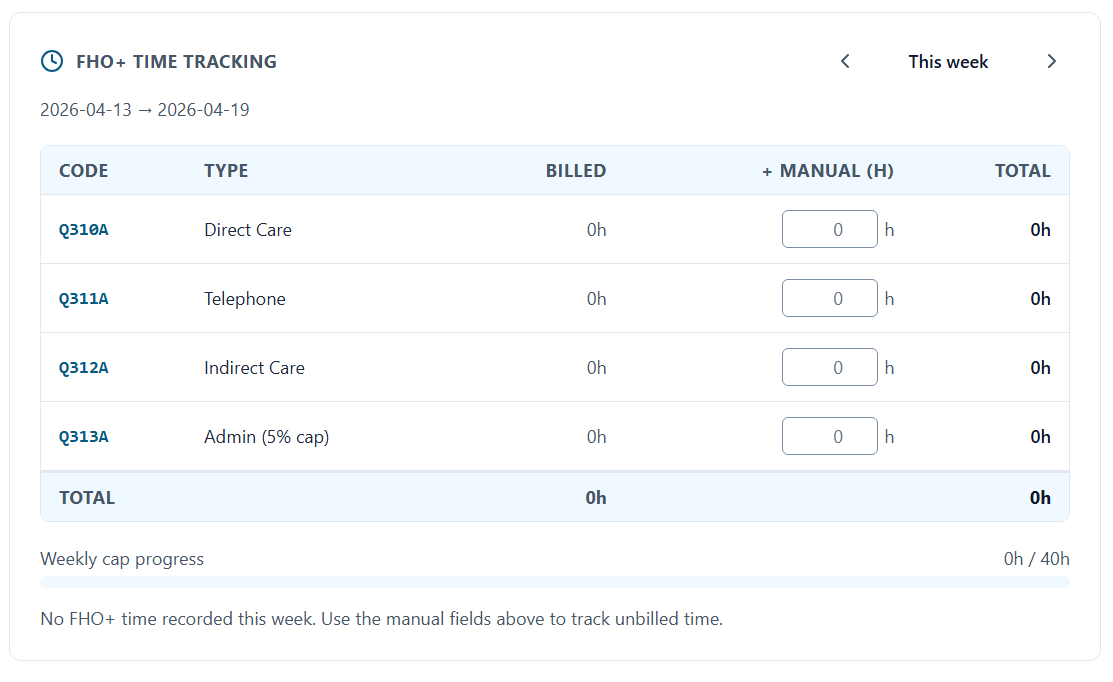This screenshot has height=682, width=1113.
Task: Click the TYPE column header
Action: click(x=226, y=170)
